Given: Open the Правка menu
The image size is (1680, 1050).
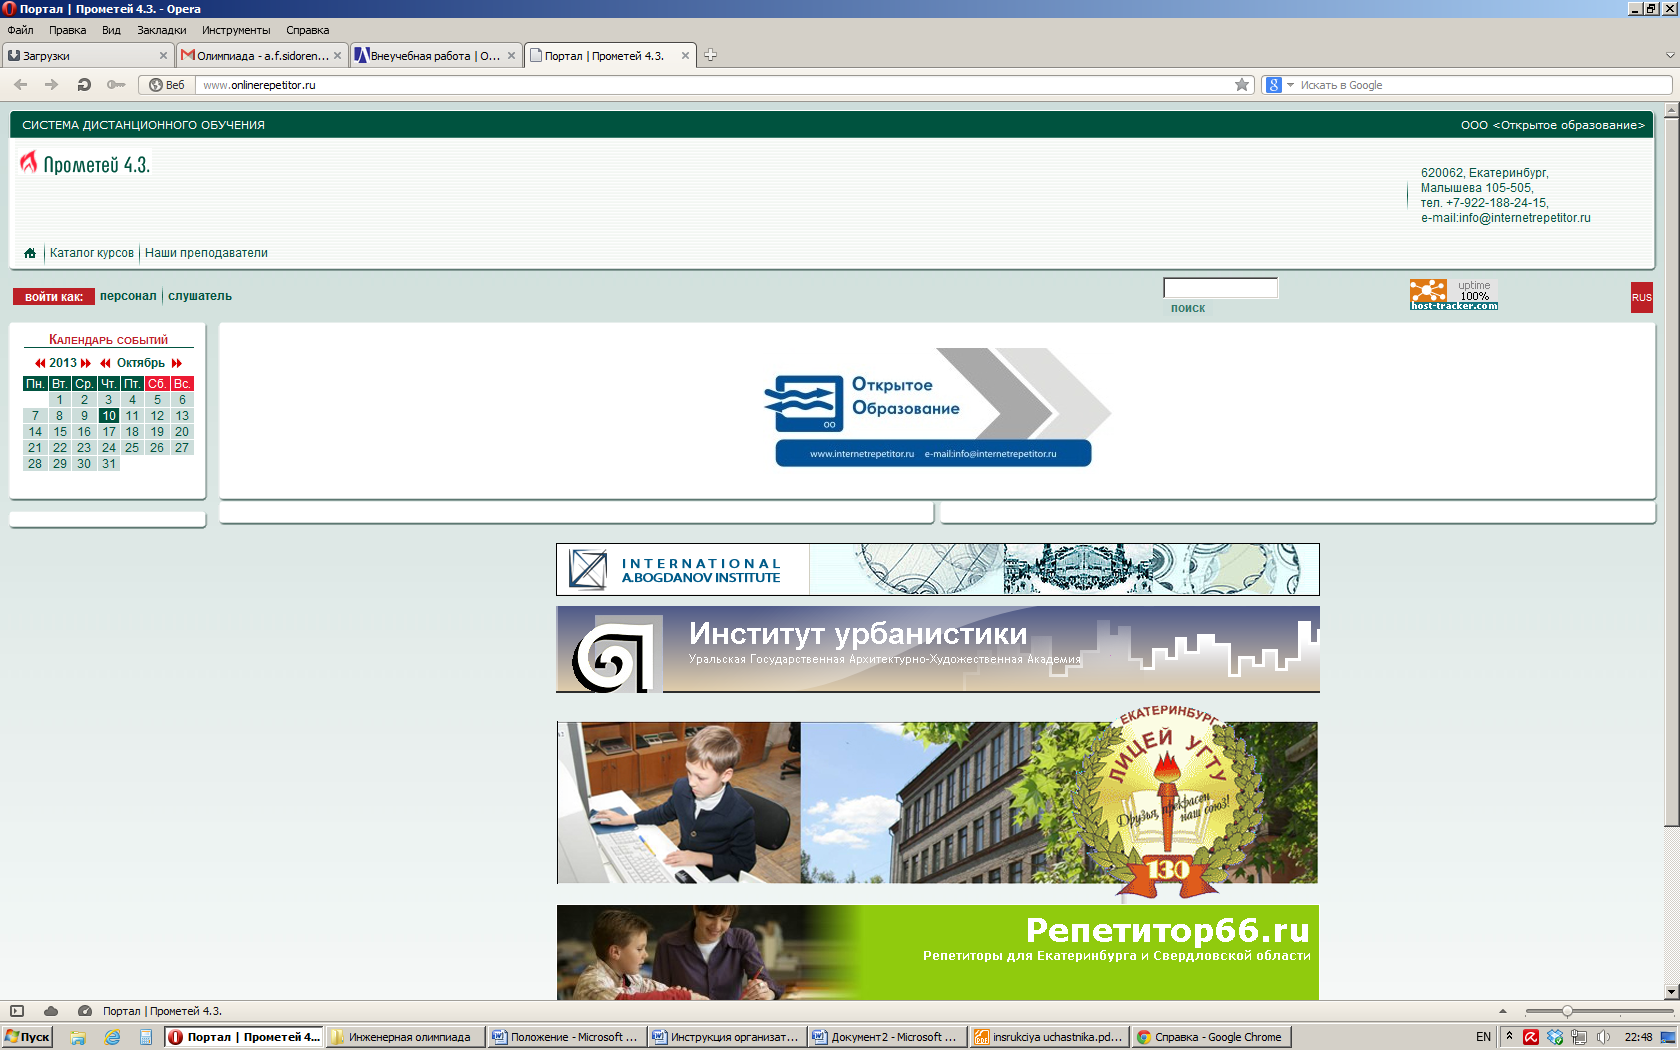Looking at the screenshot, I should click(67, 30).
